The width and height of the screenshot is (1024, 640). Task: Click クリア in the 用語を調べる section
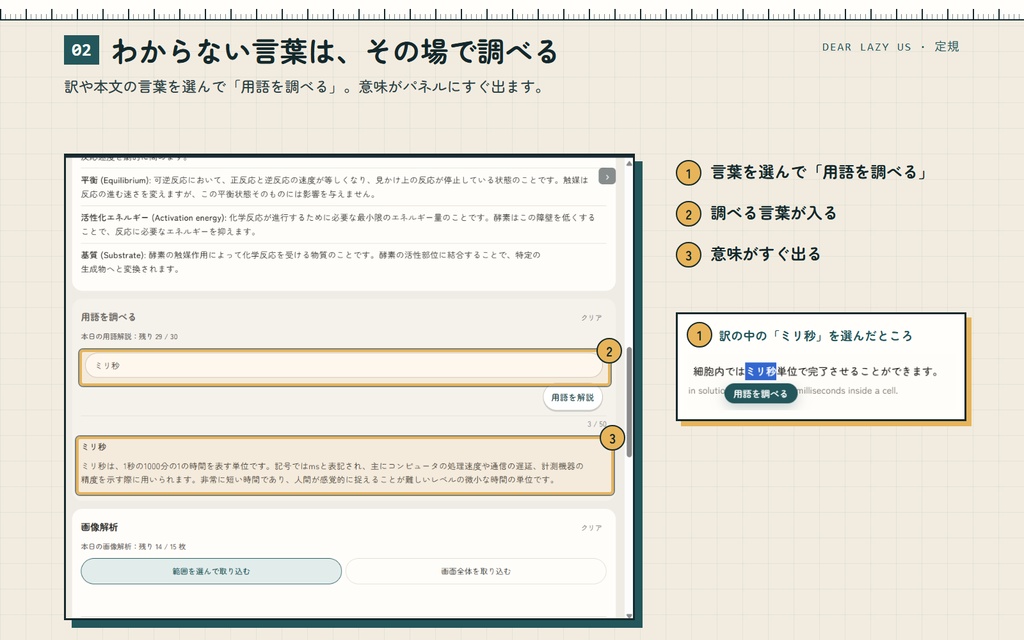pos(592,317)
